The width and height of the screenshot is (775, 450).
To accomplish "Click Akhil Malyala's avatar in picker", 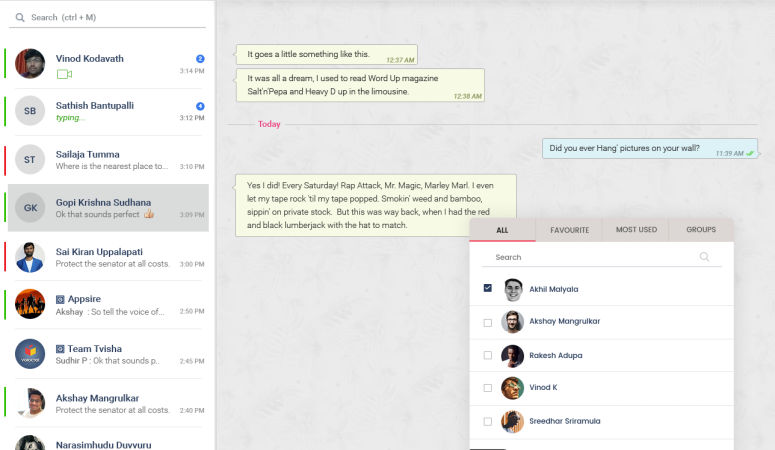I will point(513,290).
